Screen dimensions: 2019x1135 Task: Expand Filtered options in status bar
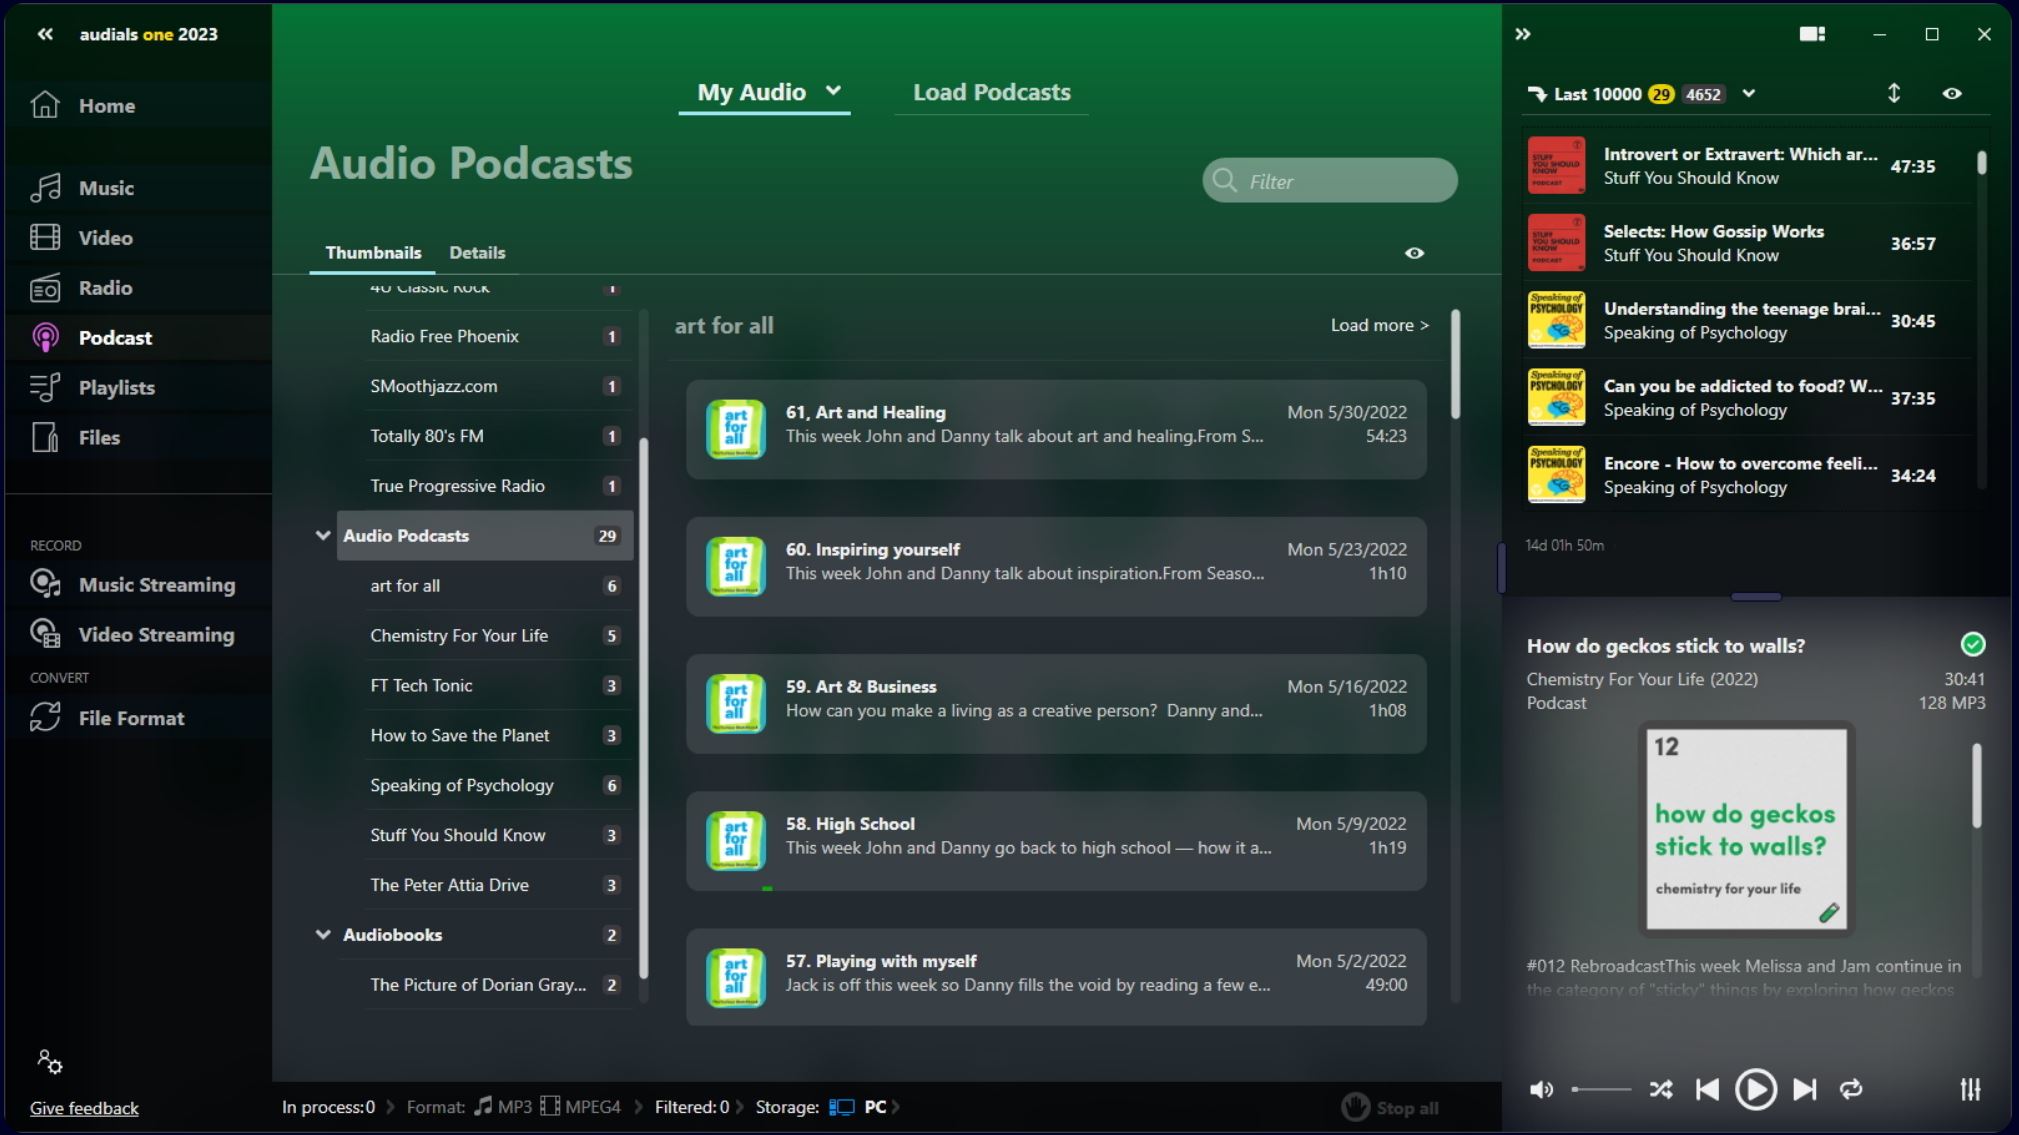point(740,1107)
